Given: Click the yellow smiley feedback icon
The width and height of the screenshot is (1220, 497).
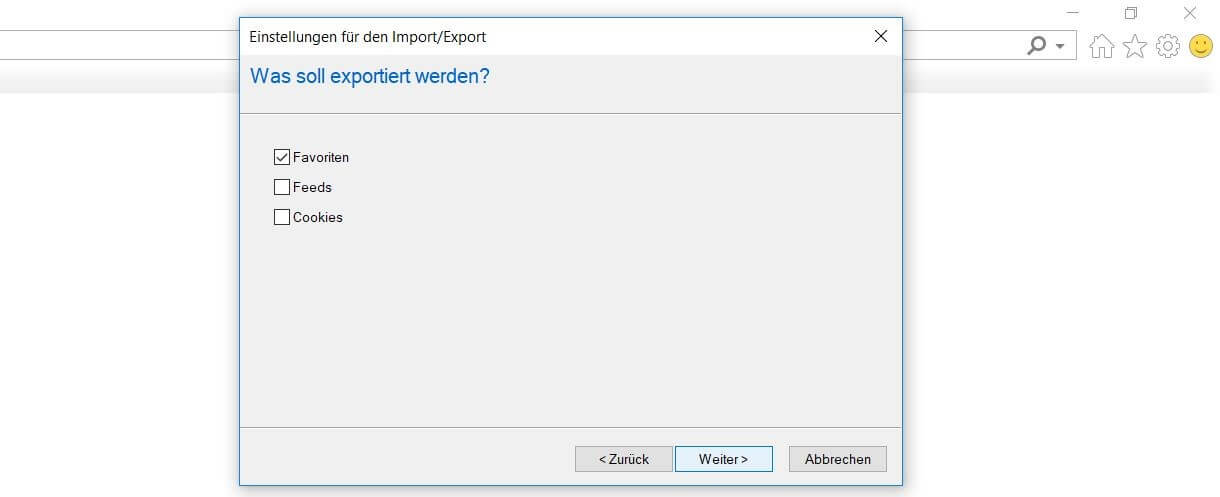Looking at the screenshot, I should pyautogui.click(x=1201, y=46).
